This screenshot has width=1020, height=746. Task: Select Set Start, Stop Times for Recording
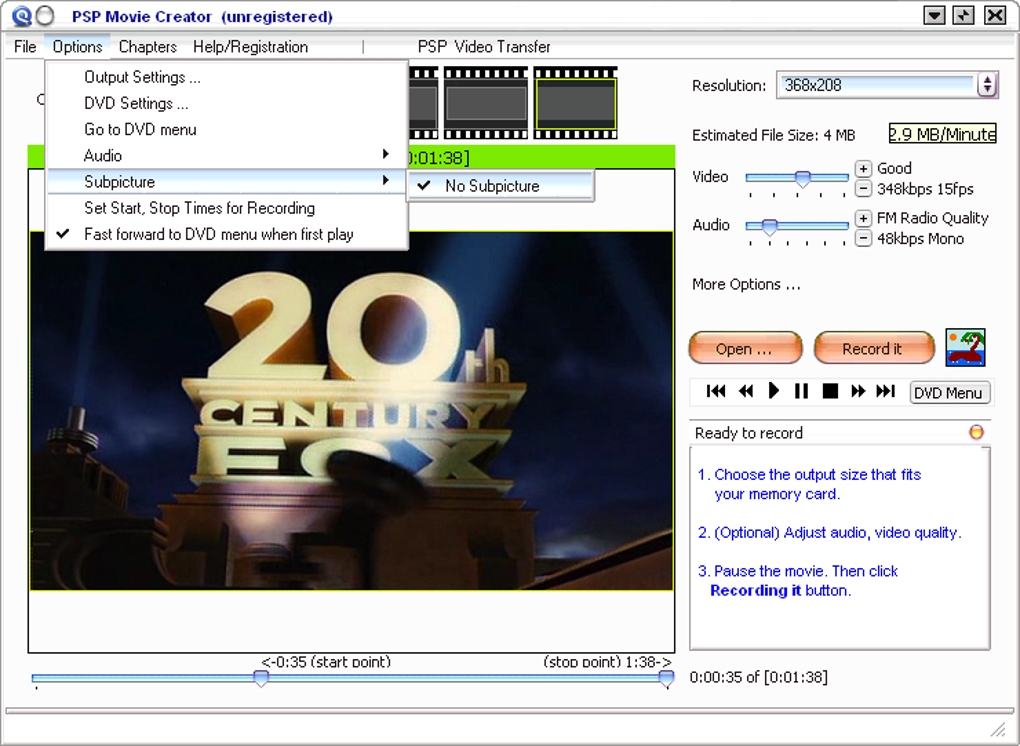coord(226,208)
